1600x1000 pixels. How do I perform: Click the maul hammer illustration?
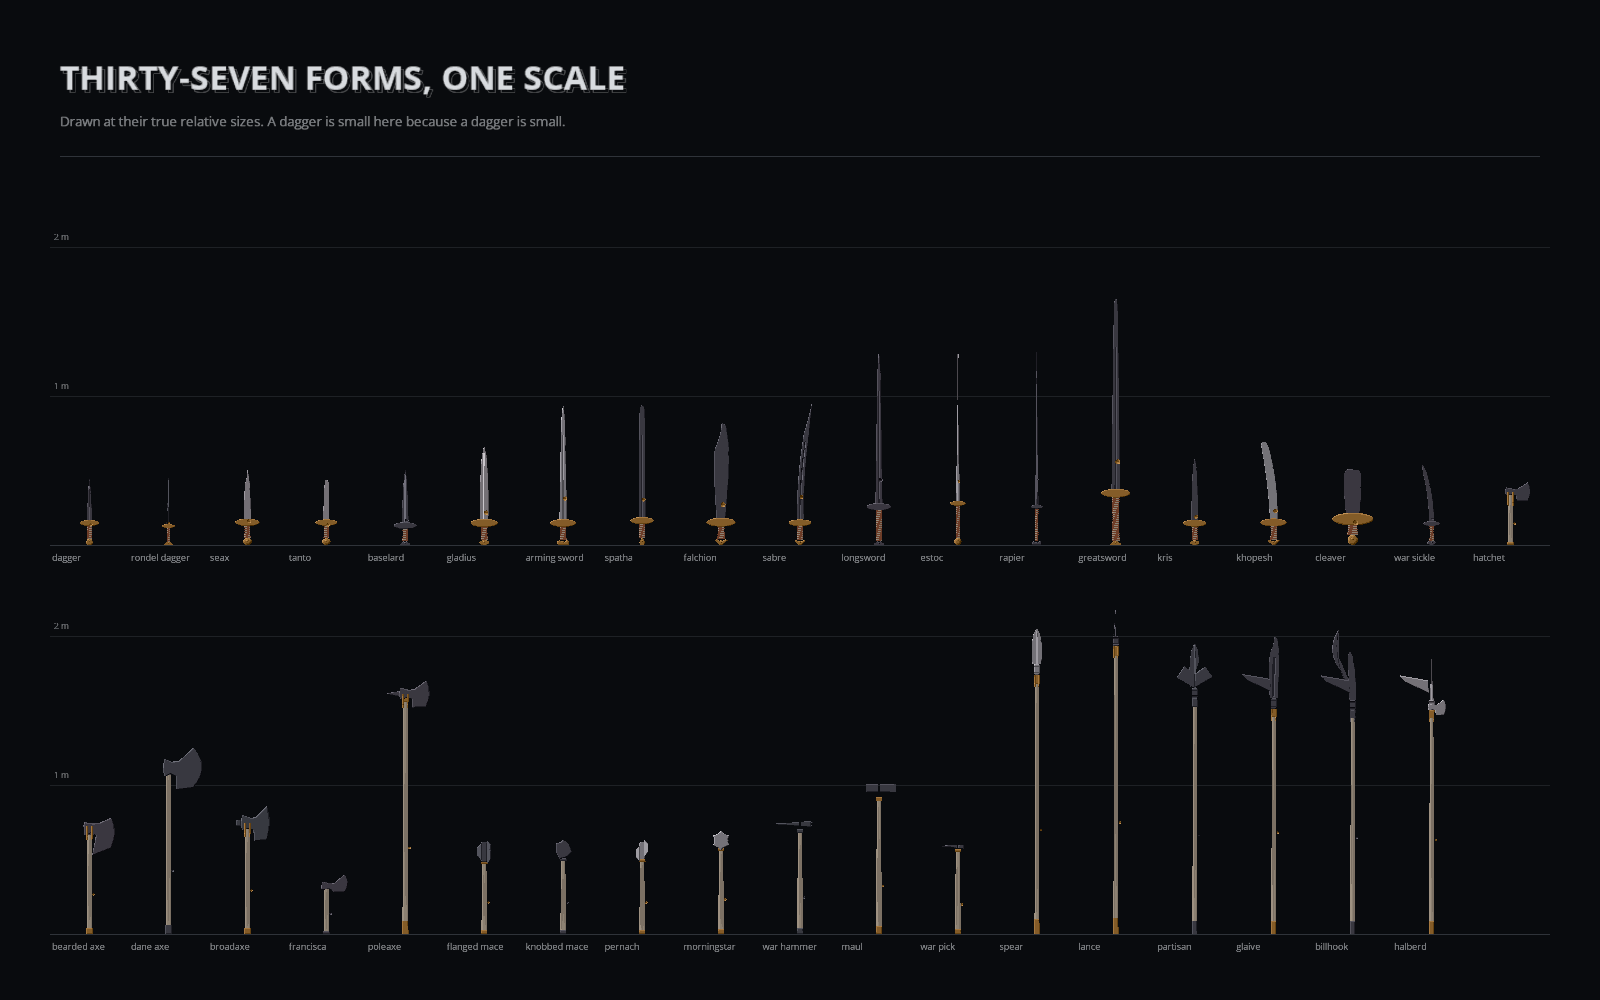[880, 859]
